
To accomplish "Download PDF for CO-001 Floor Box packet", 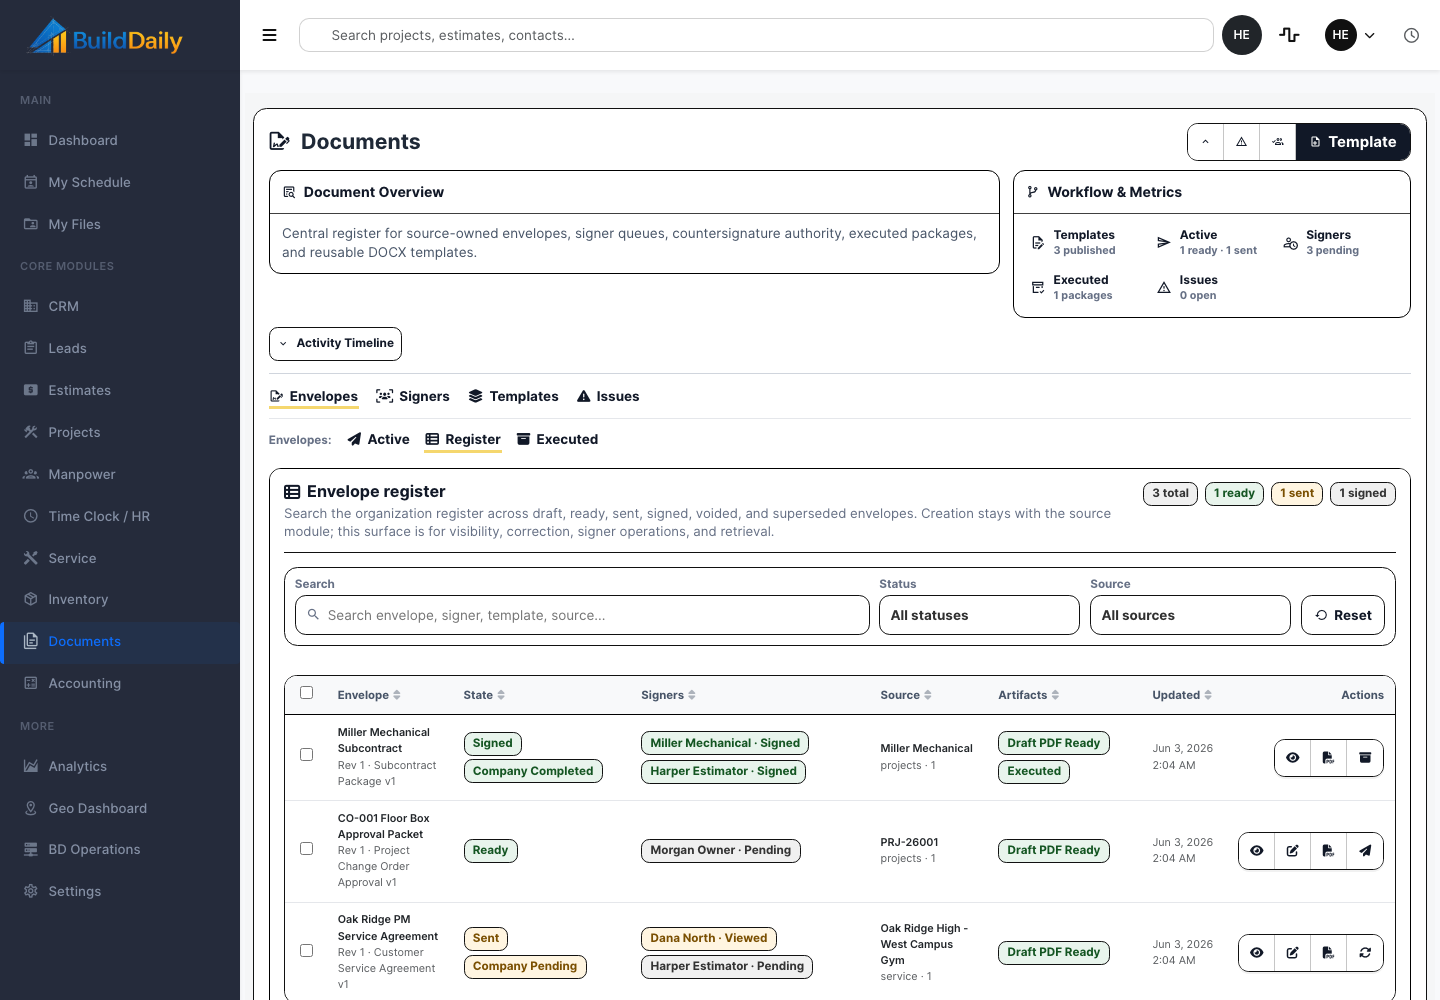I will point(1329,851).
